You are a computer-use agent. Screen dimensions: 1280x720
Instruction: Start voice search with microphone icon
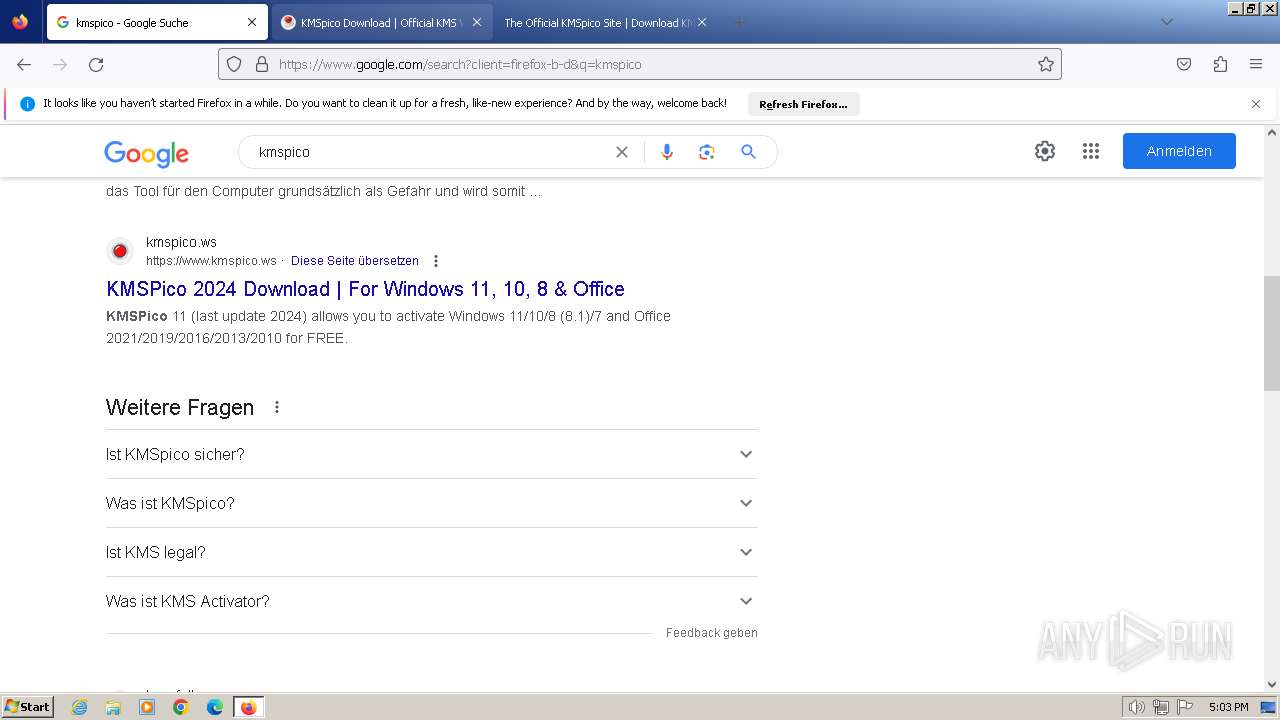(x=667, y=152)
